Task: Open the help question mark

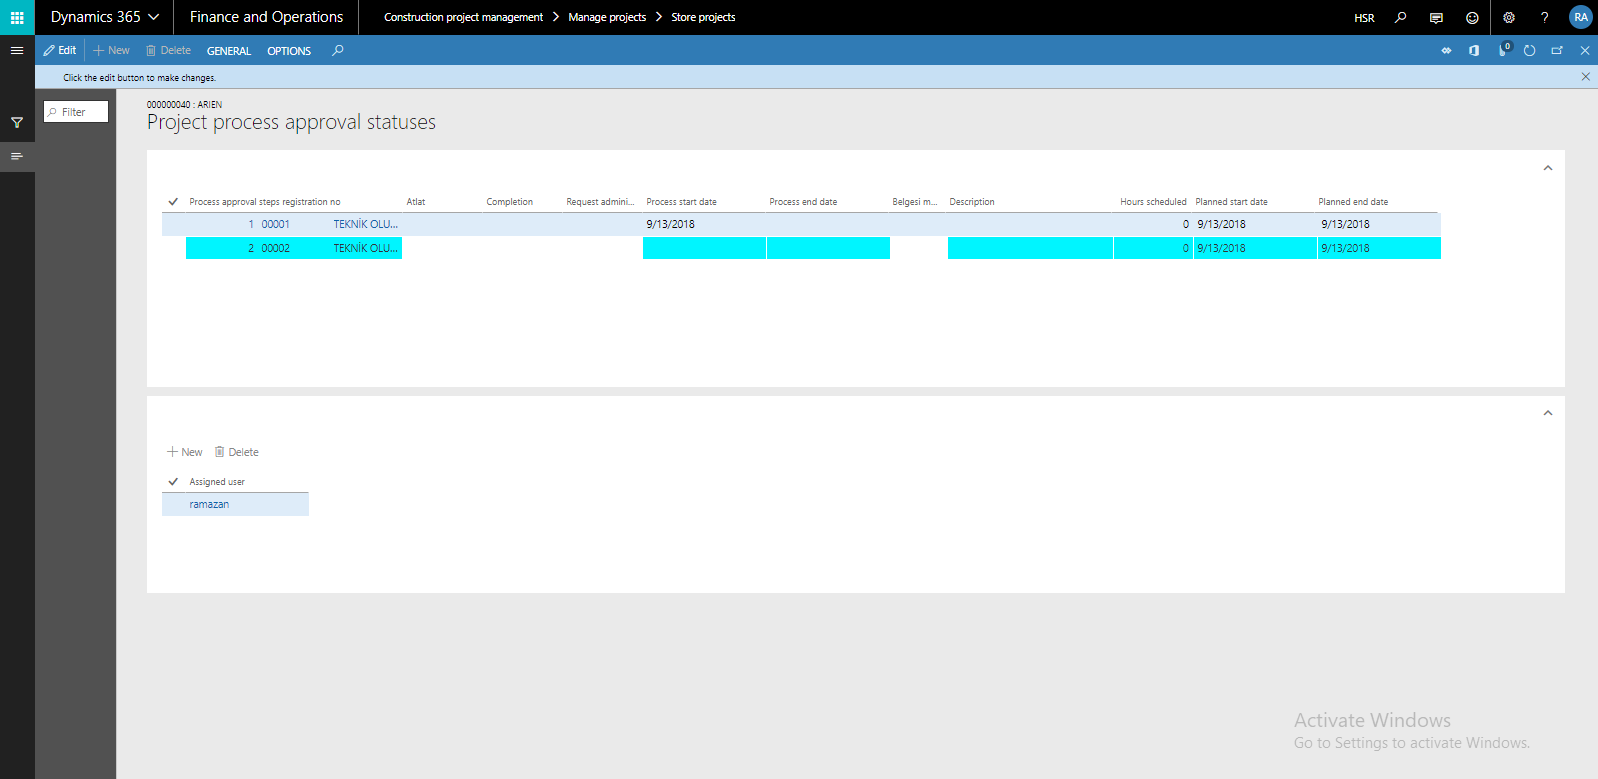Action: (x=1545, y=17)
